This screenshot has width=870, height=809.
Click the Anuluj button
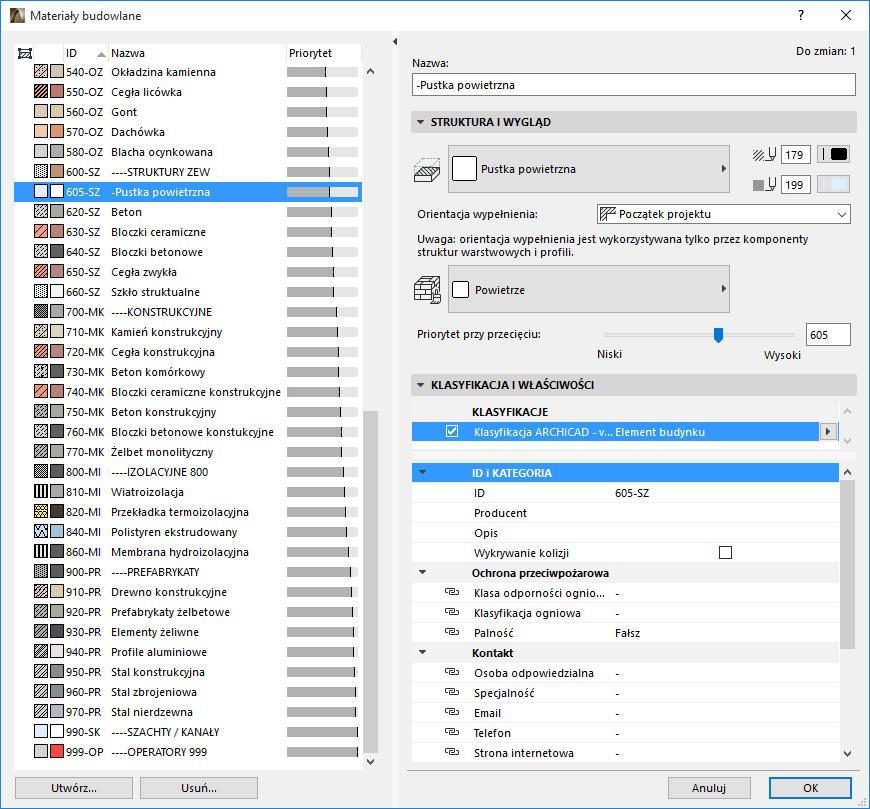click(709, 788)
